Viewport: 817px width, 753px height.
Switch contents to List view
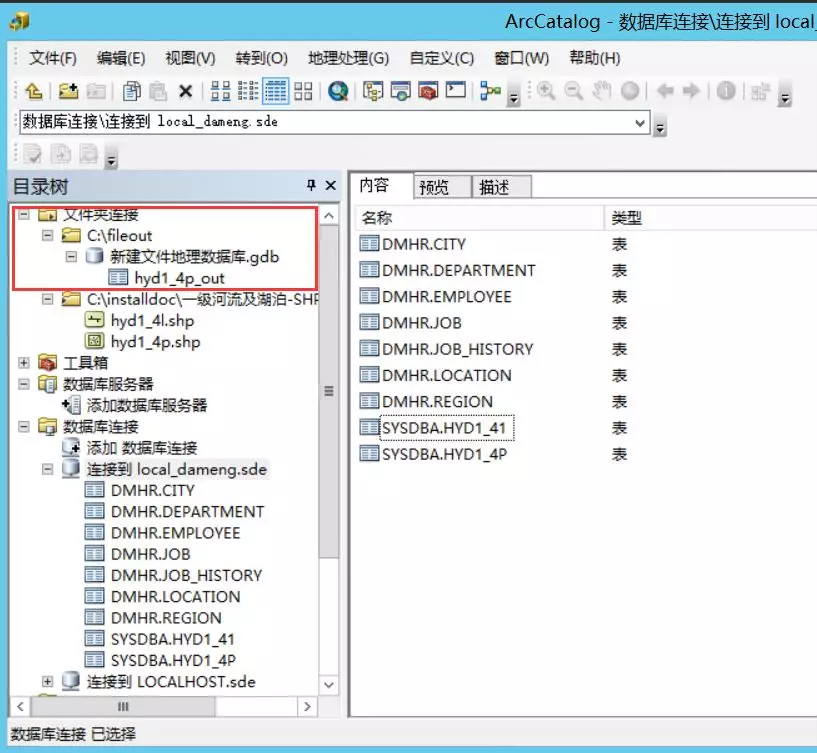pyautogui.click(x=248, y=91)
